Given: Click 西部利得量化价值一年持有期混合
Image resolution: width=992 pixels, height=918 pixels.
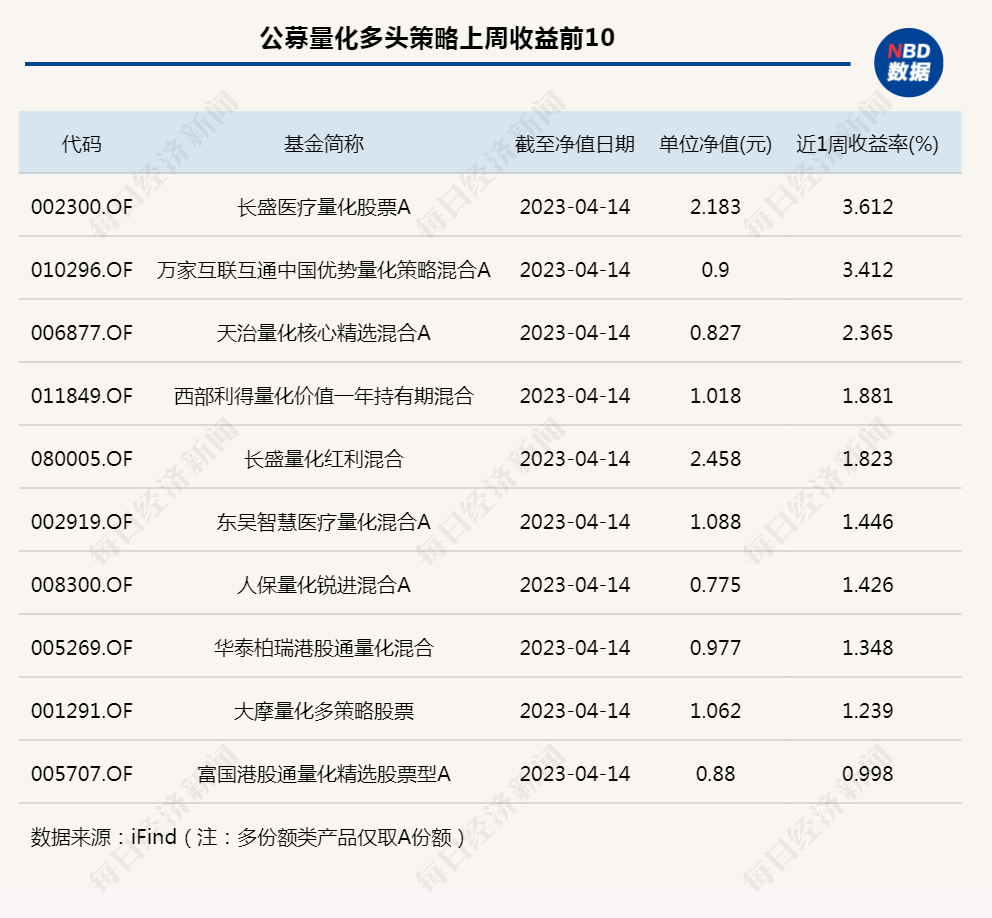Looking at the screenshot, I should tap(323, 396).
